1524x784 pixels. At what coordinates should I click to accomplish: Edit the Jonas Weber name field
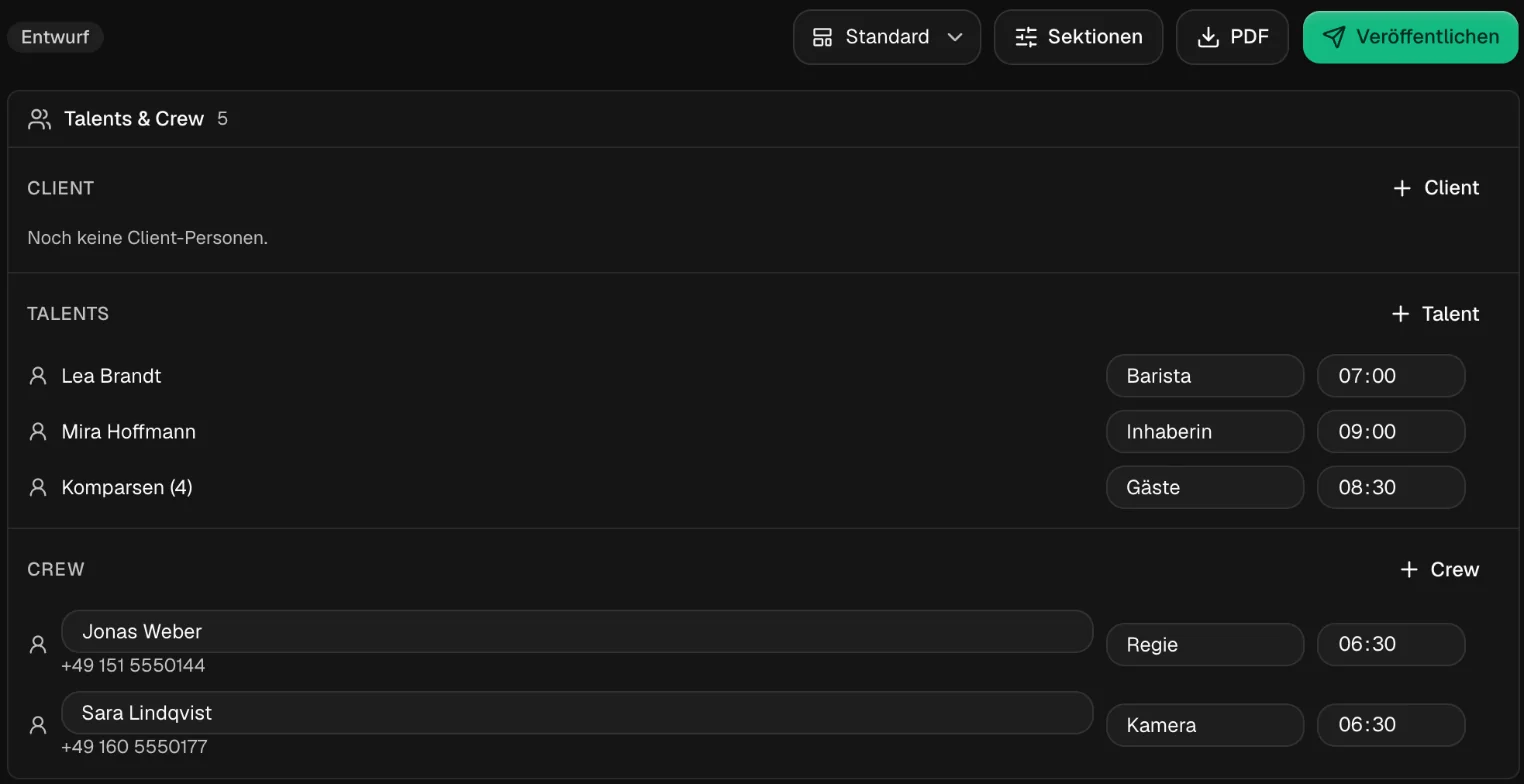577,632
